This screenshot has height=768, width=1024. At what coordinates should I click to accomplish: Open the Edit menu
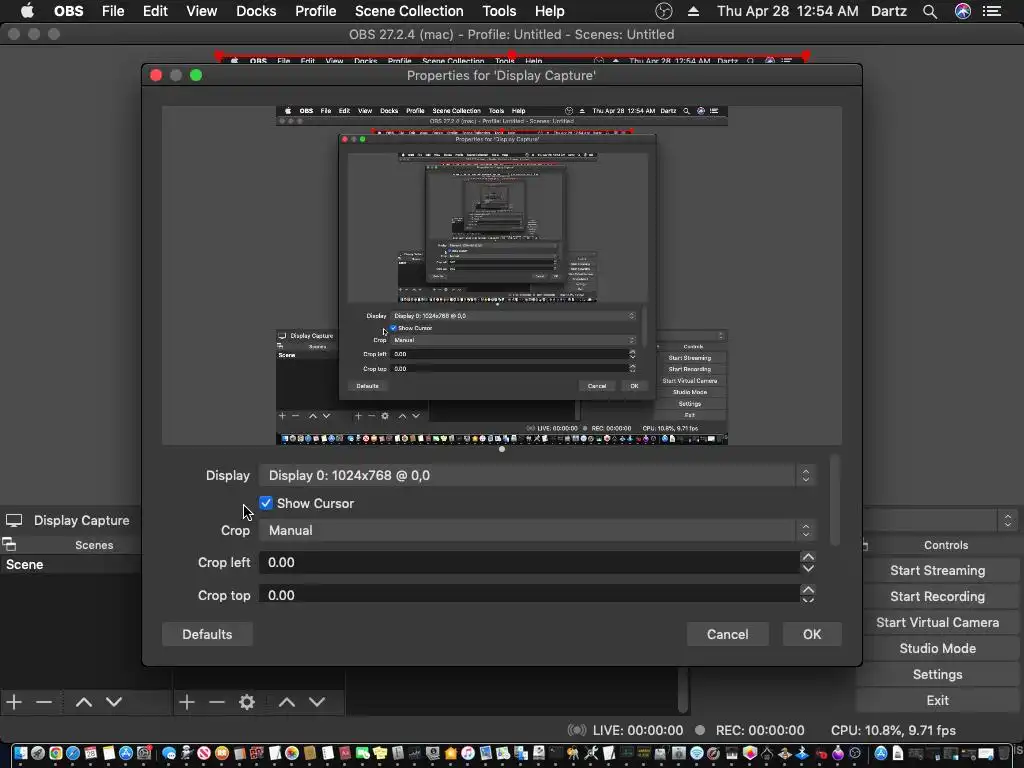(155, 11)
